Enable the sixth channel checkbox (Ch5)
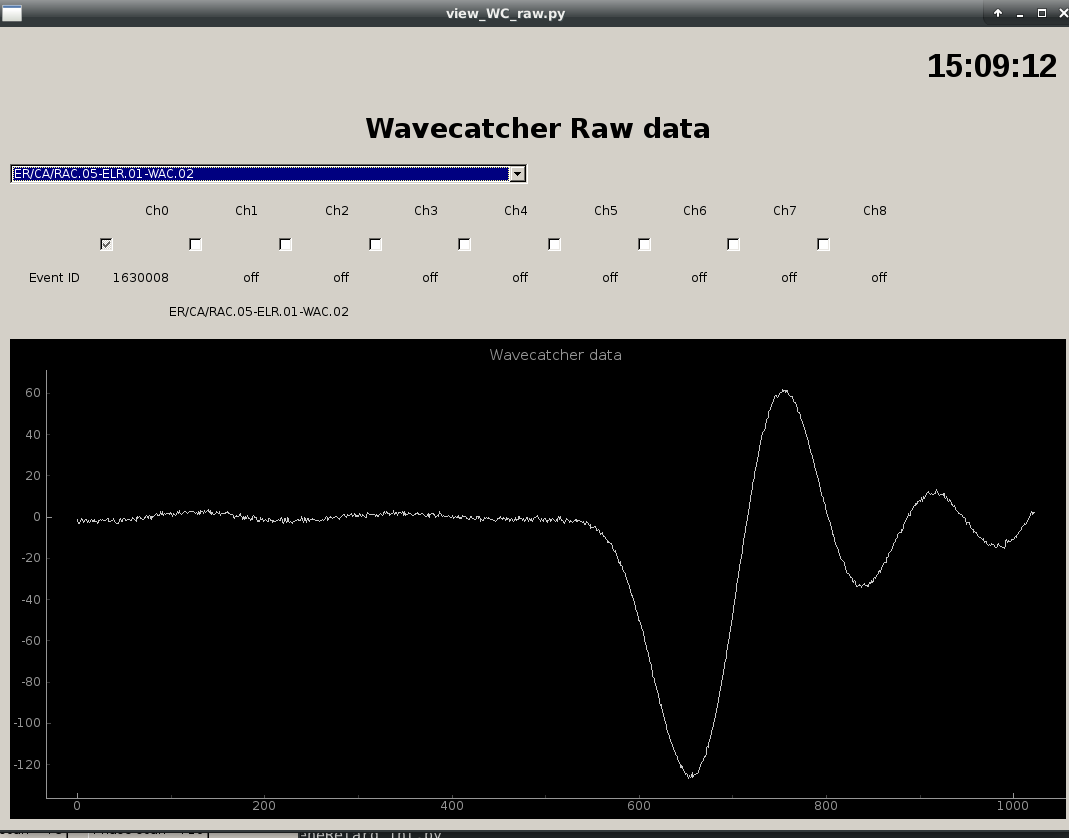This screenshot has height=838, width=1069. pyautogui.click(x=554, y=244)
